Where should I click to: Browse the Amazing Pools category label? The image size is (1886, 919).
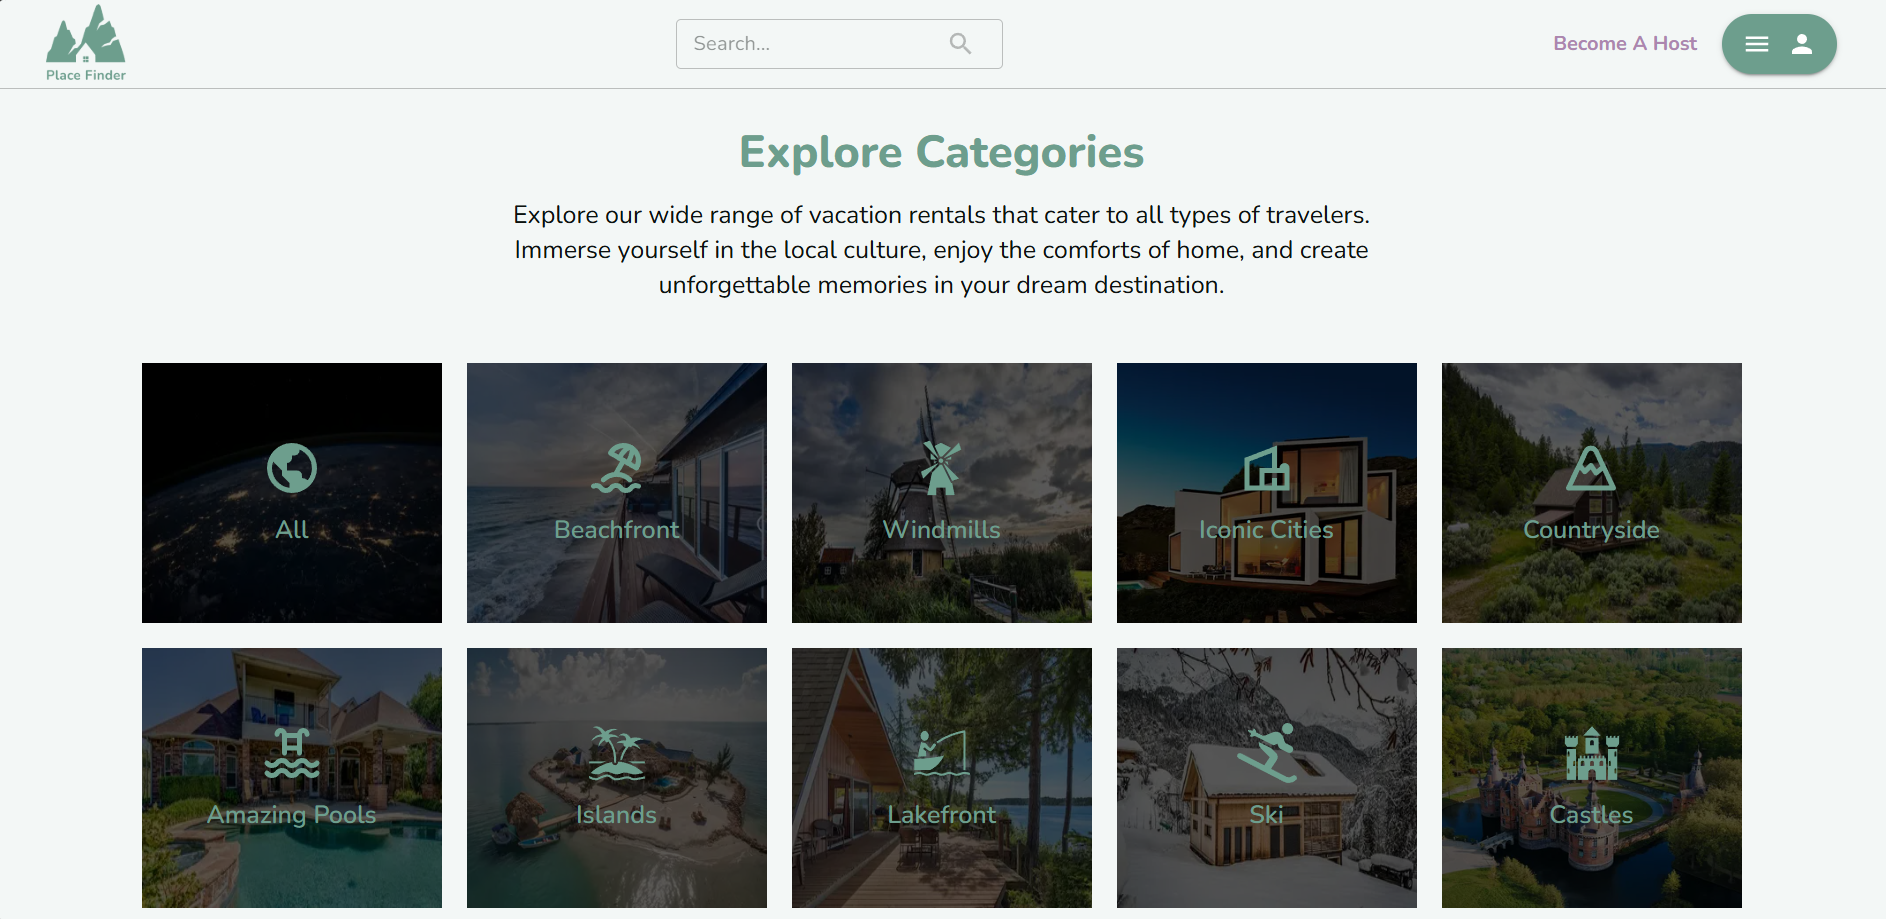pyautogui.click(x=292, y=815)
